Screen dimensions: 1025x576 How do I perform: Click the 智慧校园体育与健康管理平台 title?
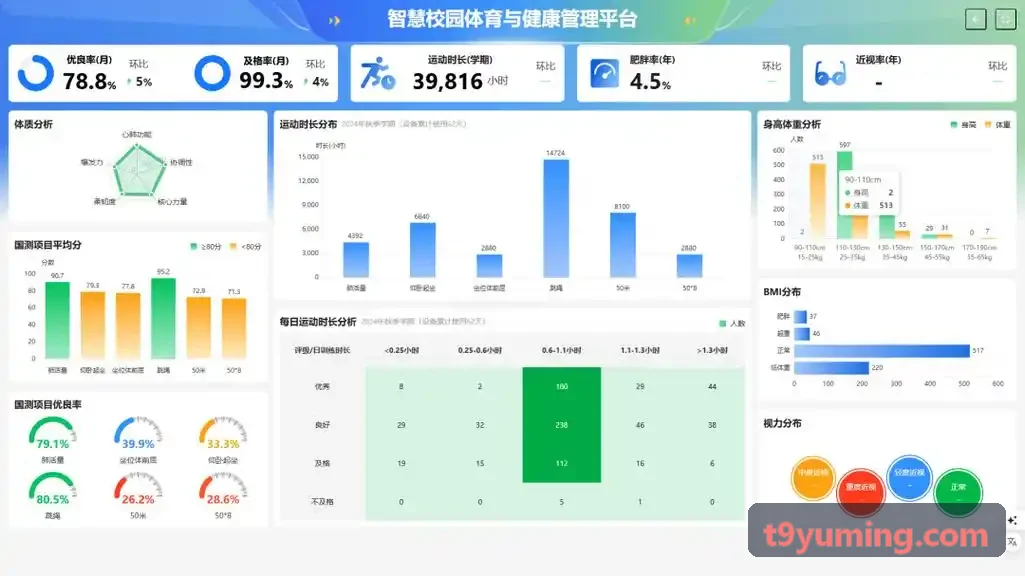[512, 19]
